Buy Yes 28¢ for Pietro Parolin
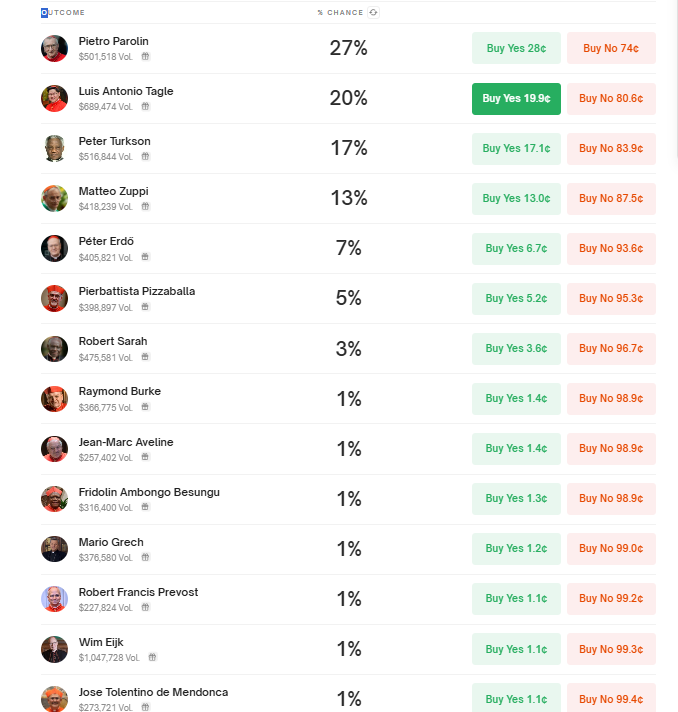 (x=516, y=48)
